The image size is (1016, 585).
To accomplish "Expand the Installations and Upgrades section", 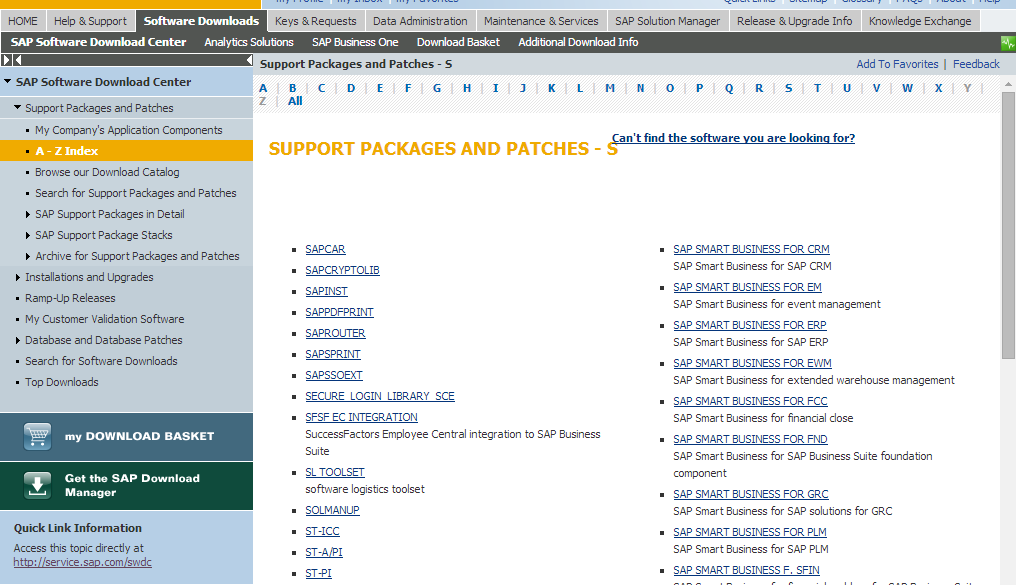I will click(17, 277).
